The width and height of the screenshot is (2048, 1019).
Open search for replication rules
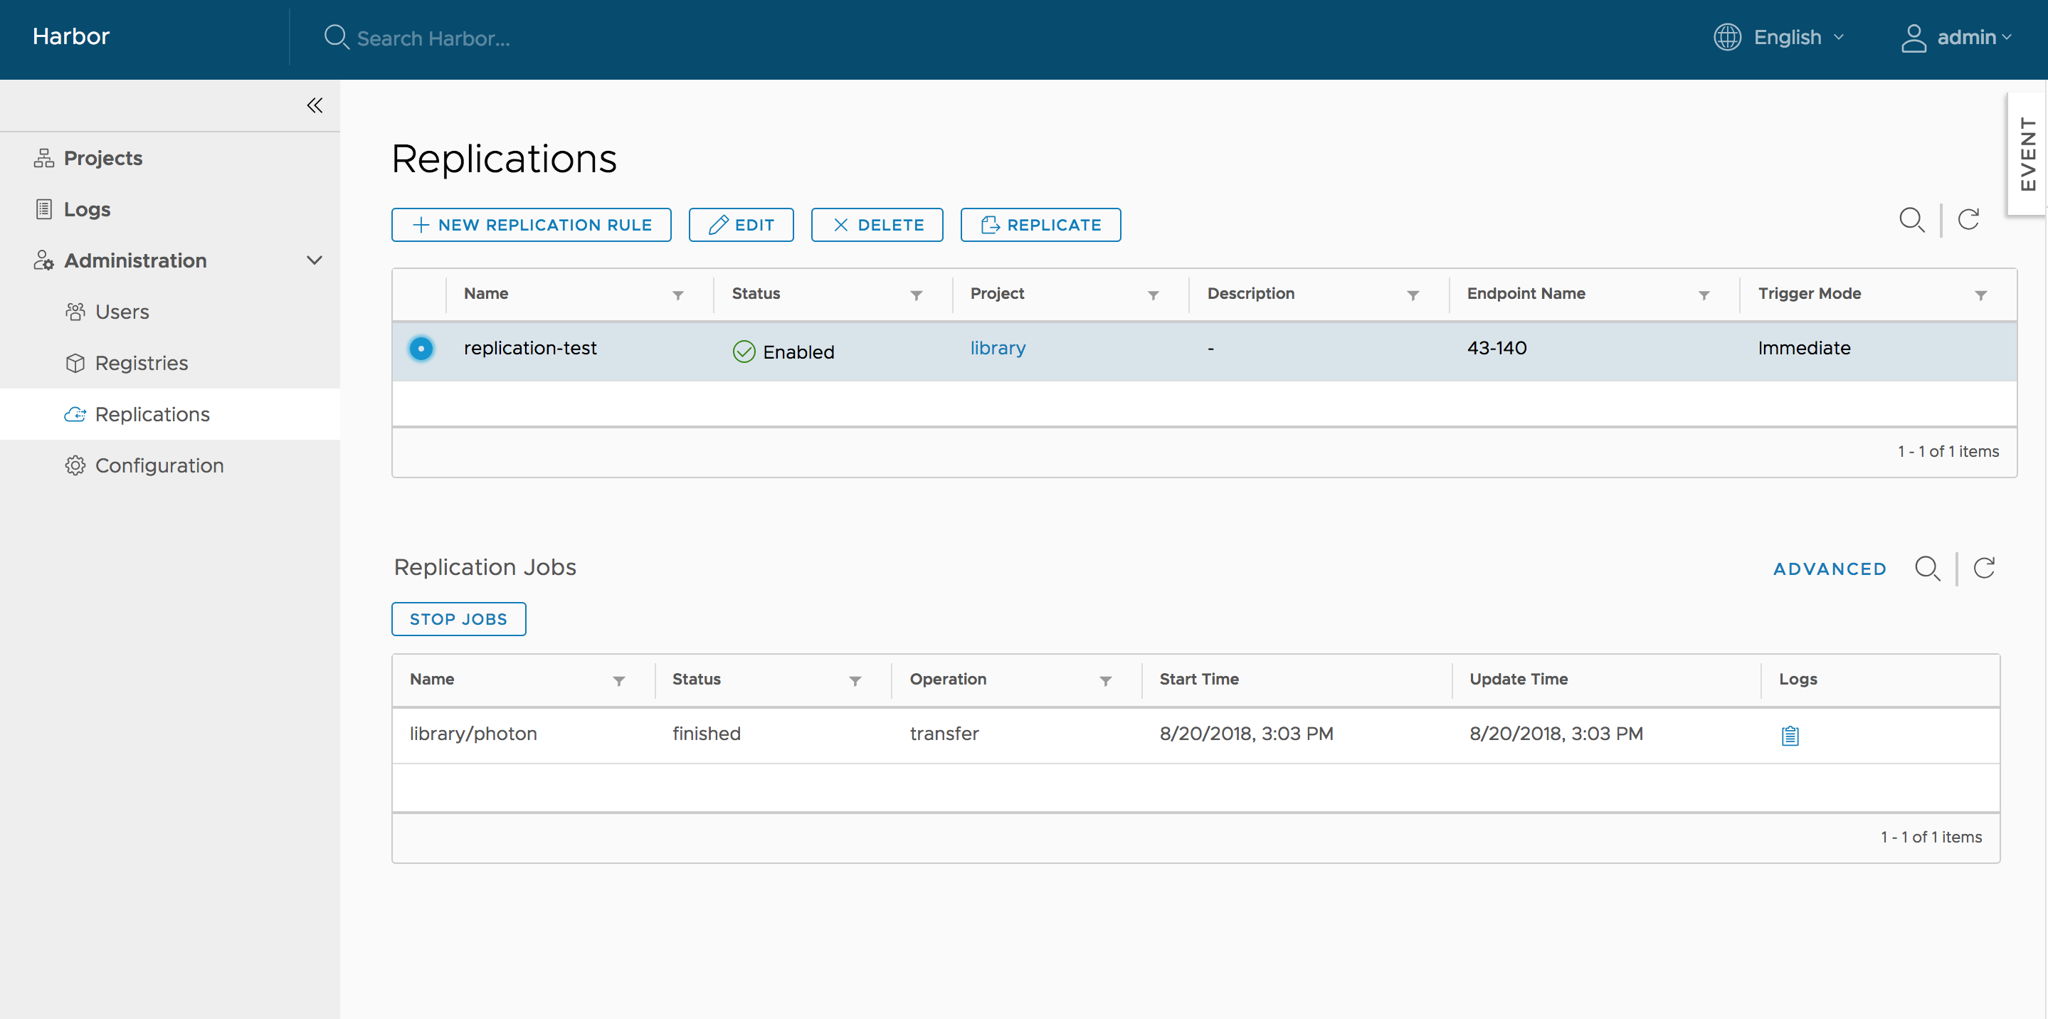point(1913,220)
